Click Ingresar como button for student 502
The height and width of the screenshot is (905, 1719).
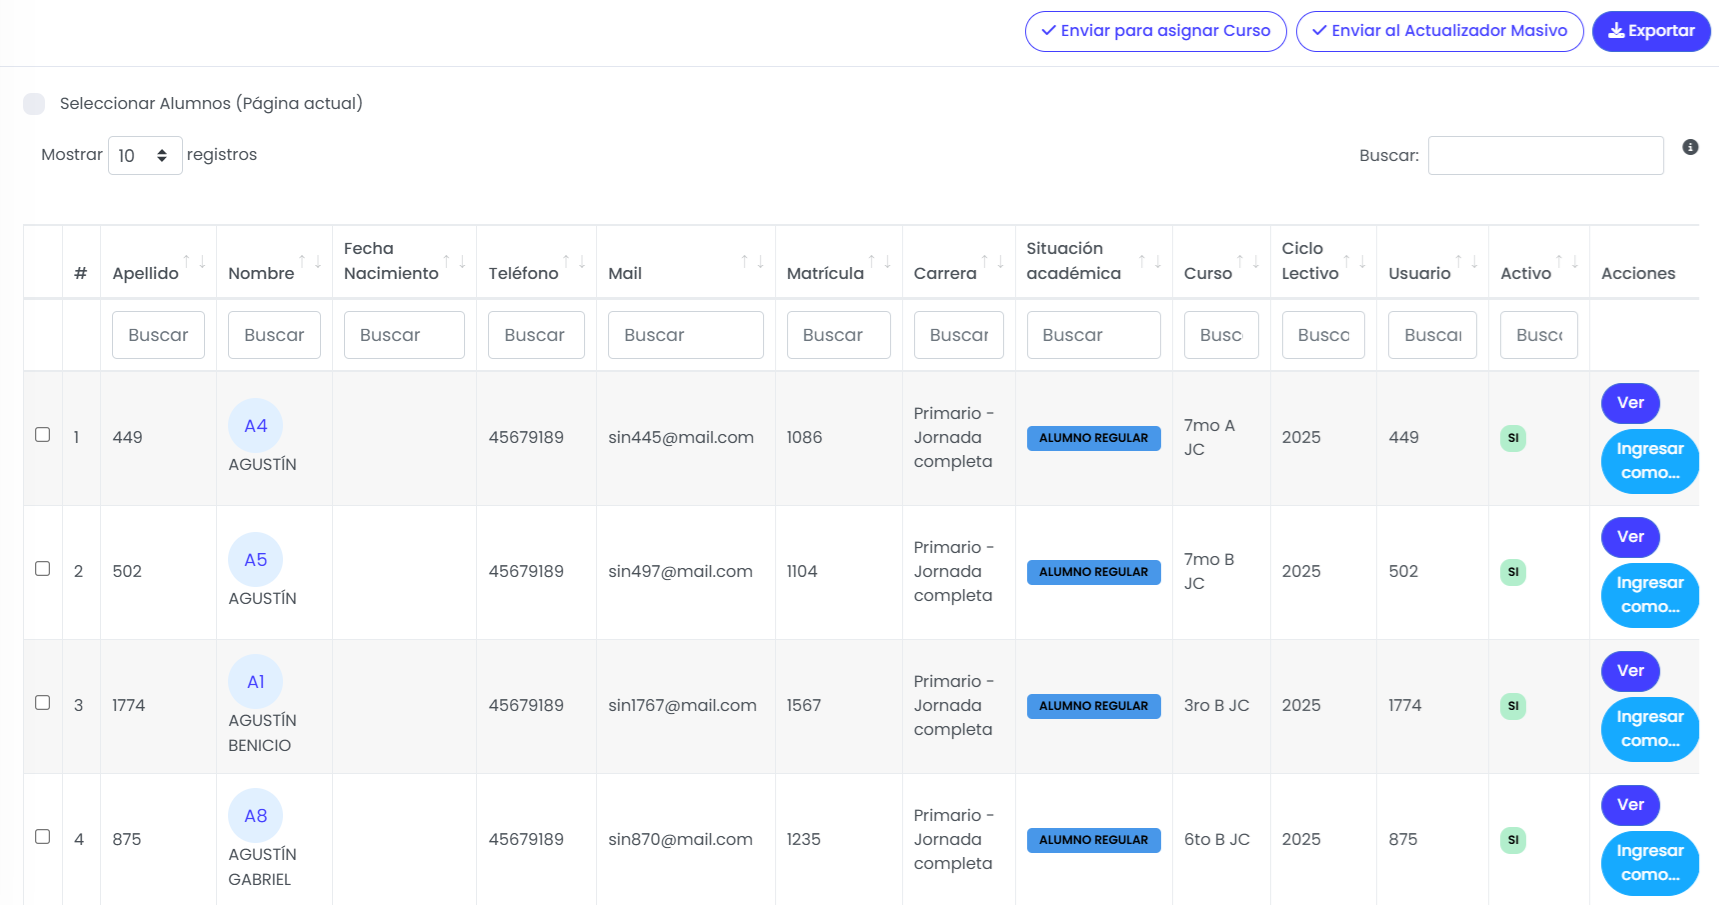[1650, 595]
